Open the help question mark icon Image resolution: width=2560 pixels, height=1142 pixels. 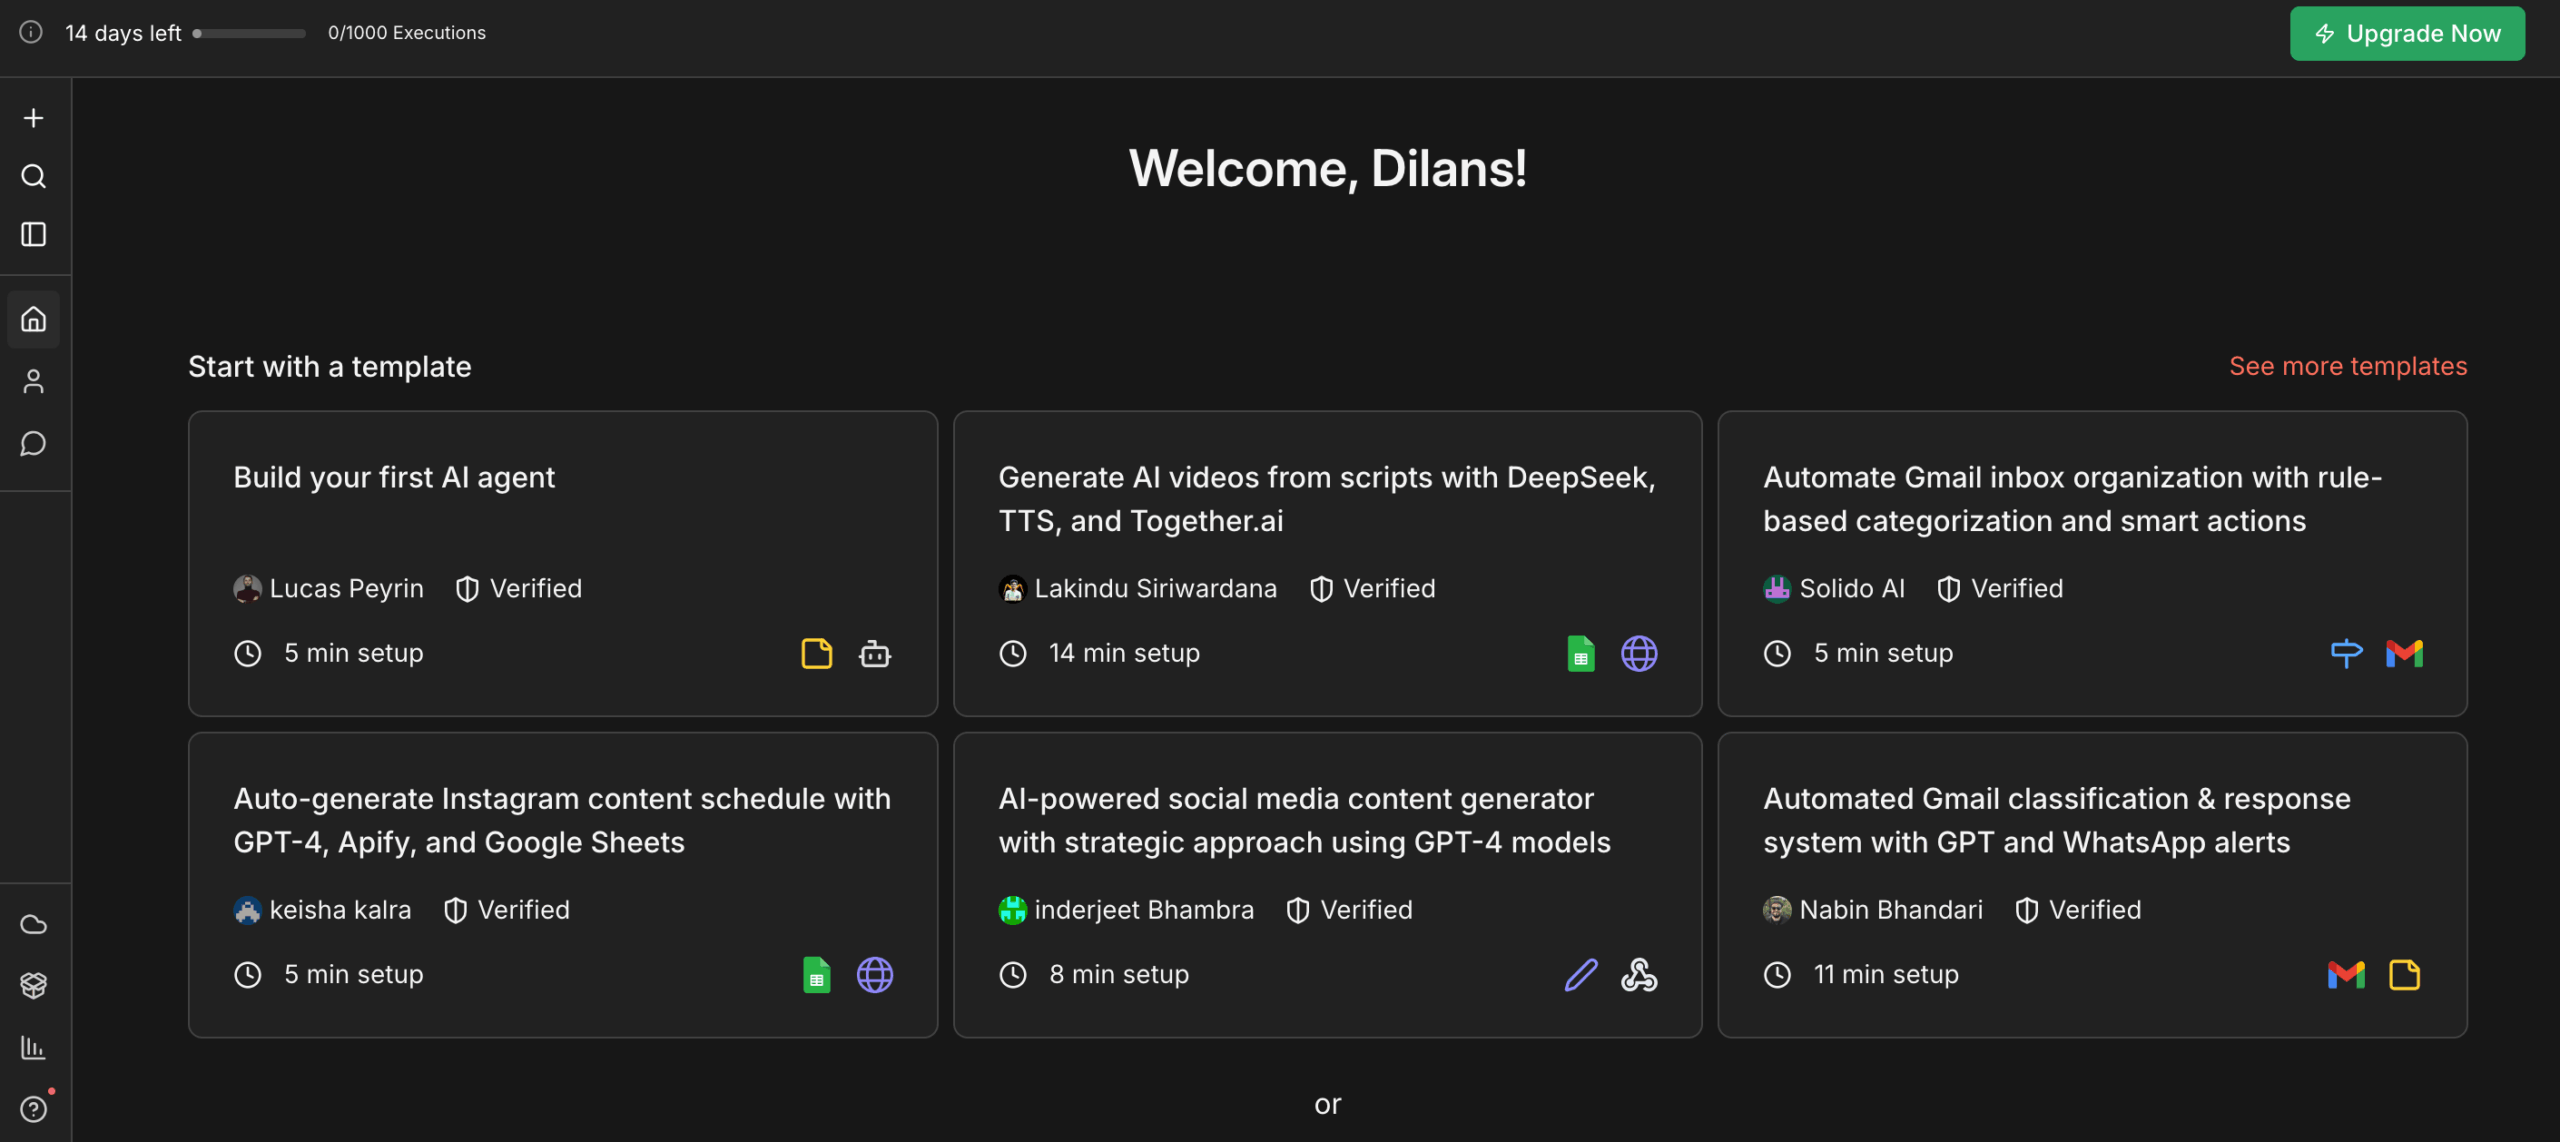(x=34, y=1109)
